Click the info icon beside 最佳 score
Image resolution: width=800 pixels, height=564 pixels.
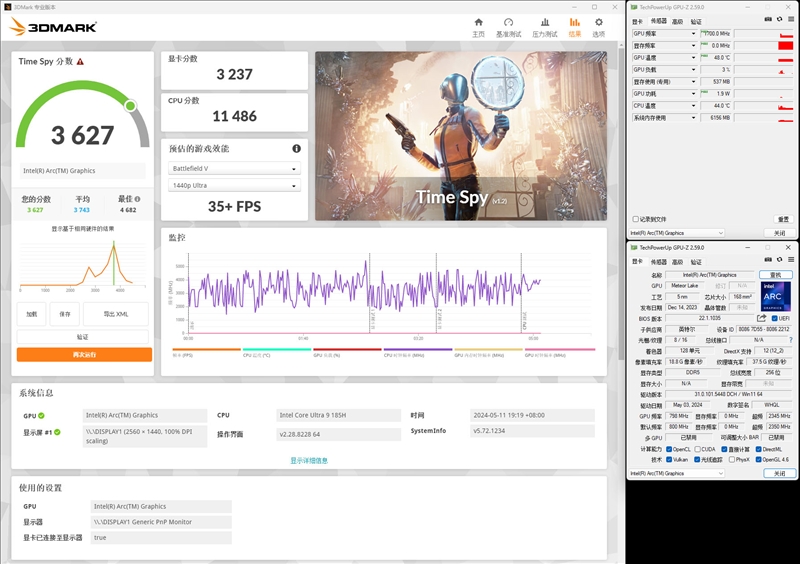pyautogui.click(x=137, y=199)
